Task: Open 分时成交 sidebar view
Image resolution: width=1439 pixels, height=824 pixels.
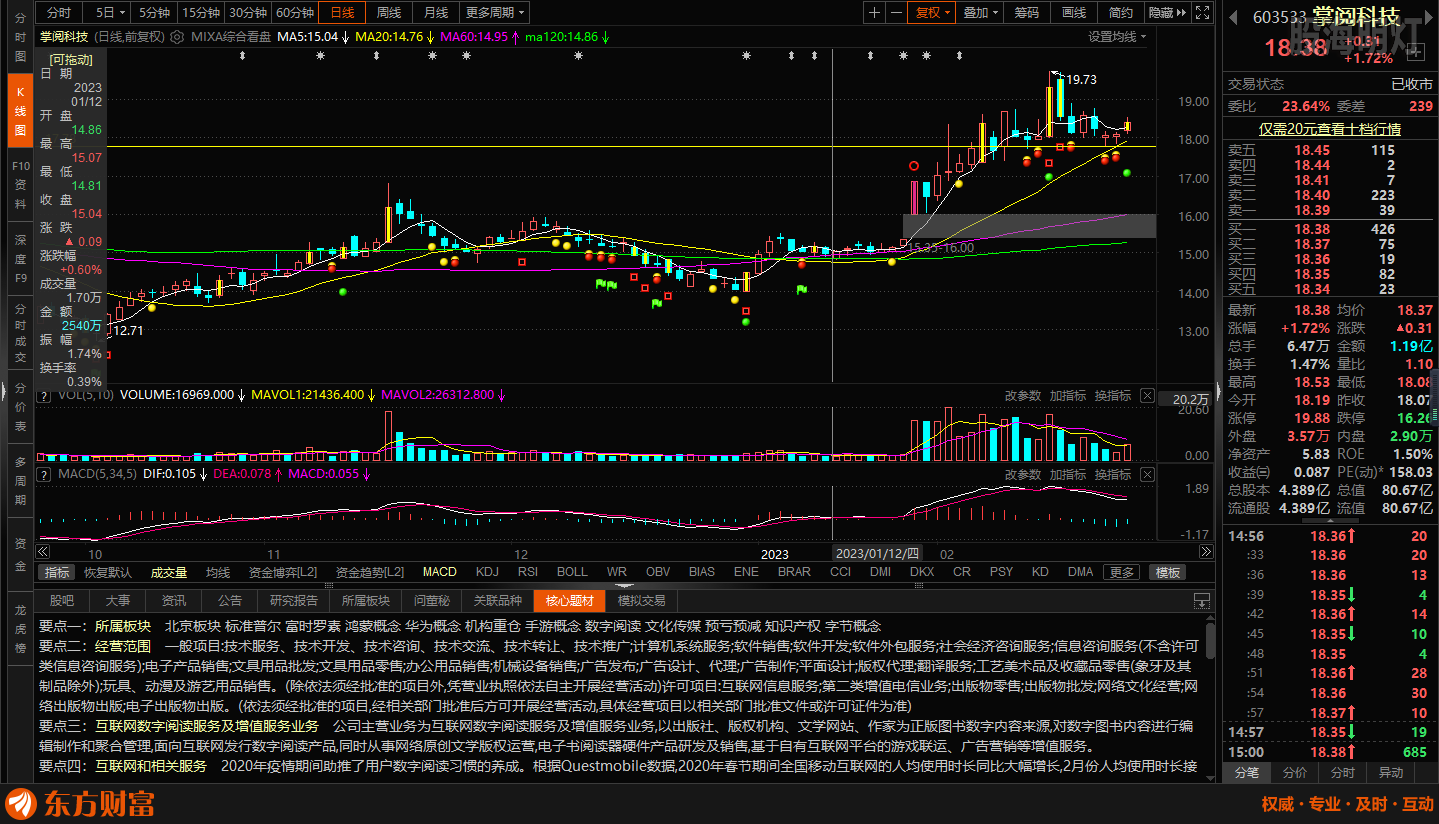Action: coord(20,331)
